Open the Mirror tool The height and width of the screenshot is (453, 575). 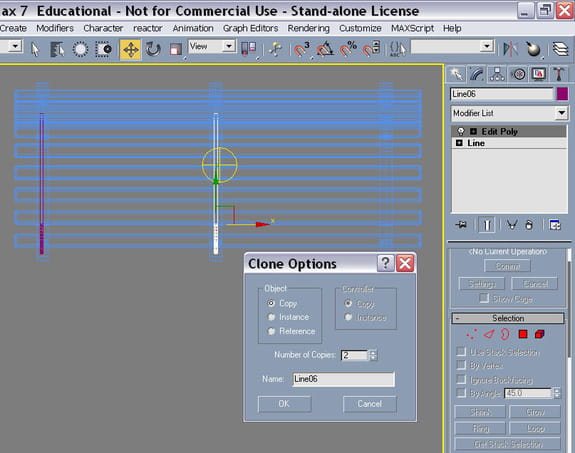tap(510, 49)
